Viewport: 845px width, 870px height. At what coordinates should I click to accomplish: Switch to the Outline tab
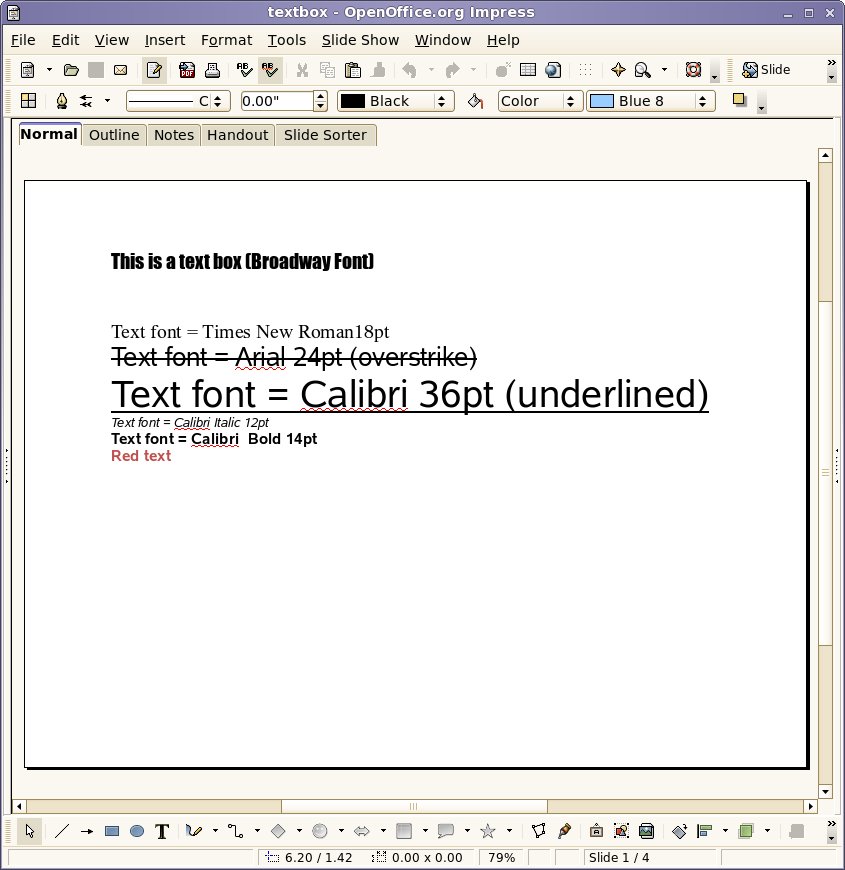coord(114,135)
